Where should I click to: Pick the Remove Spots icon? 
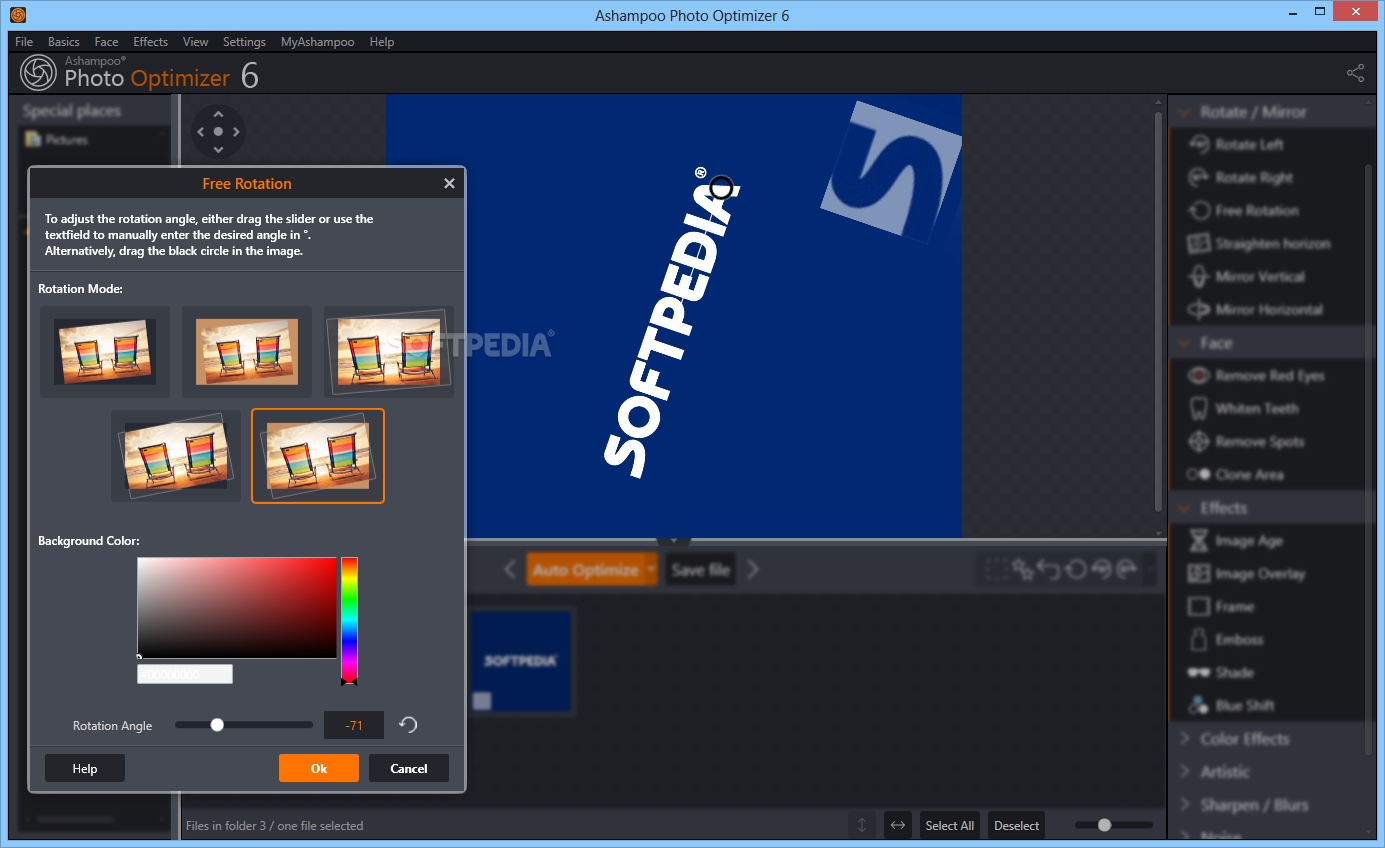coord(1198,442)
